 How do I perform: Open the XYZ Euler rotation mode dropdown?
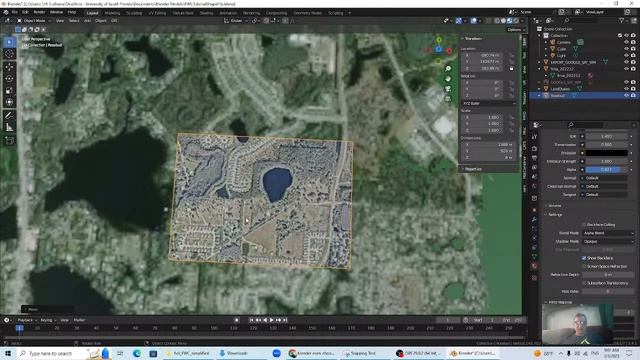(489, 104)
